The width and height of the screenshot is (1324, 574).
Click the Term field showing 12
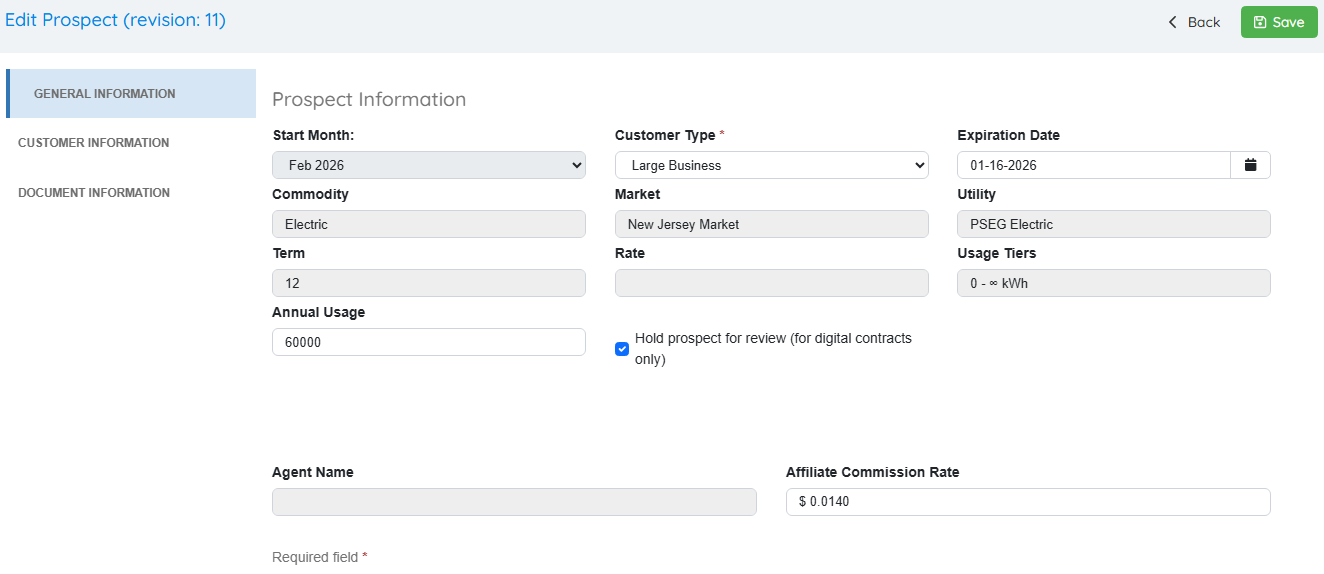click(x=429, y=283)
